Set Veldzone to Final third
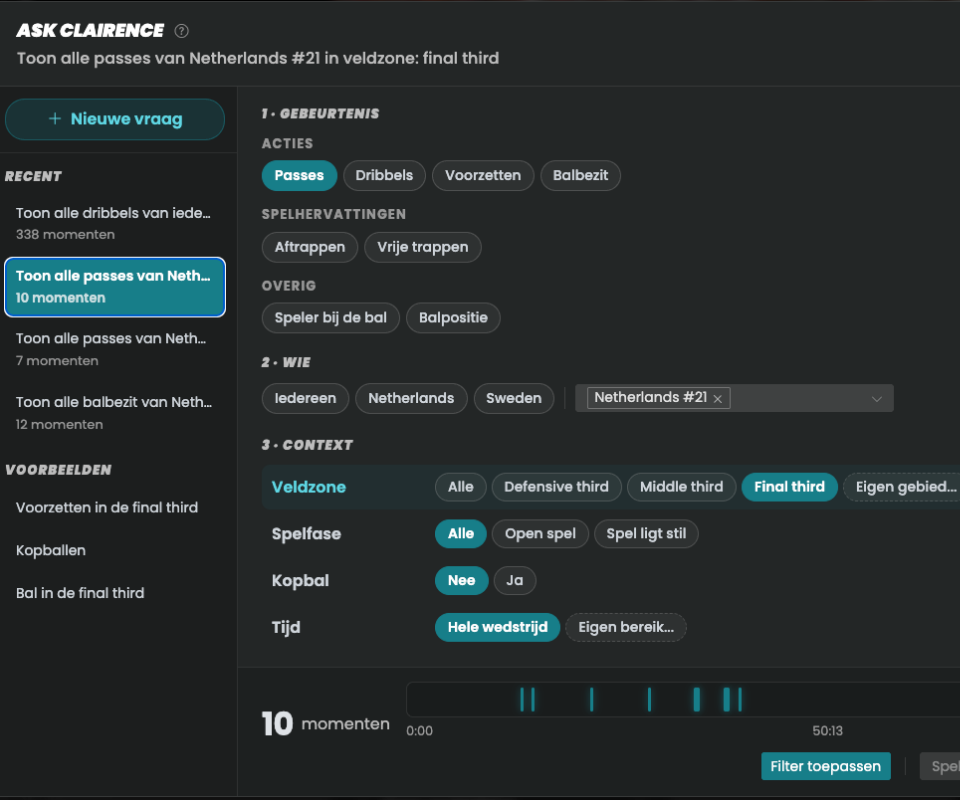960x800 pixels. [x=789, y=487]
